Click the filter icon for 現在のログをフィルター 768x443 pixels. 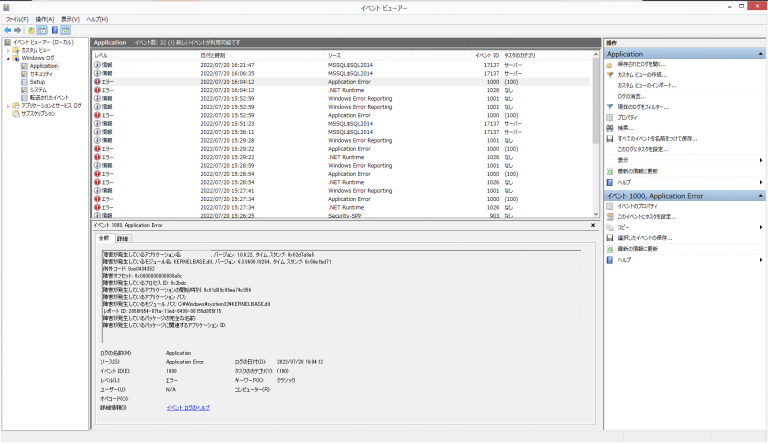[610, 106]
